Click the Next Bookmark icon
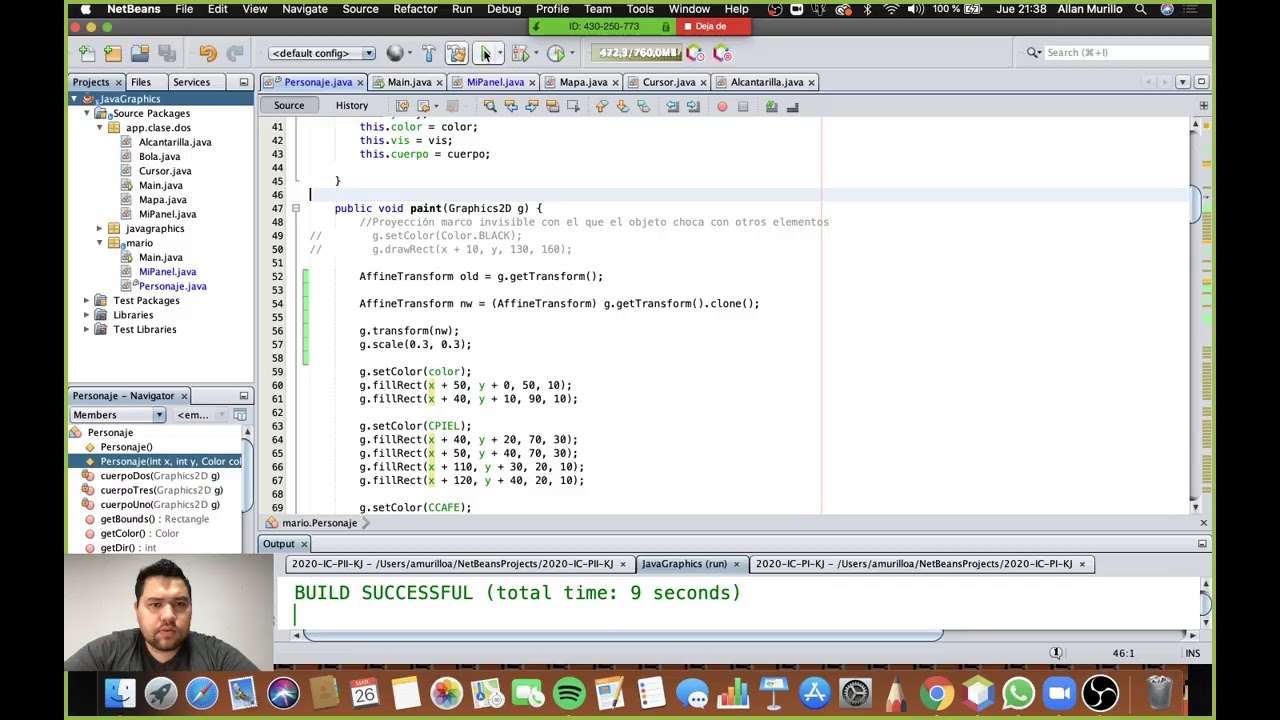Viewport: 1280px width, 720px height. [x=622, y=106]
